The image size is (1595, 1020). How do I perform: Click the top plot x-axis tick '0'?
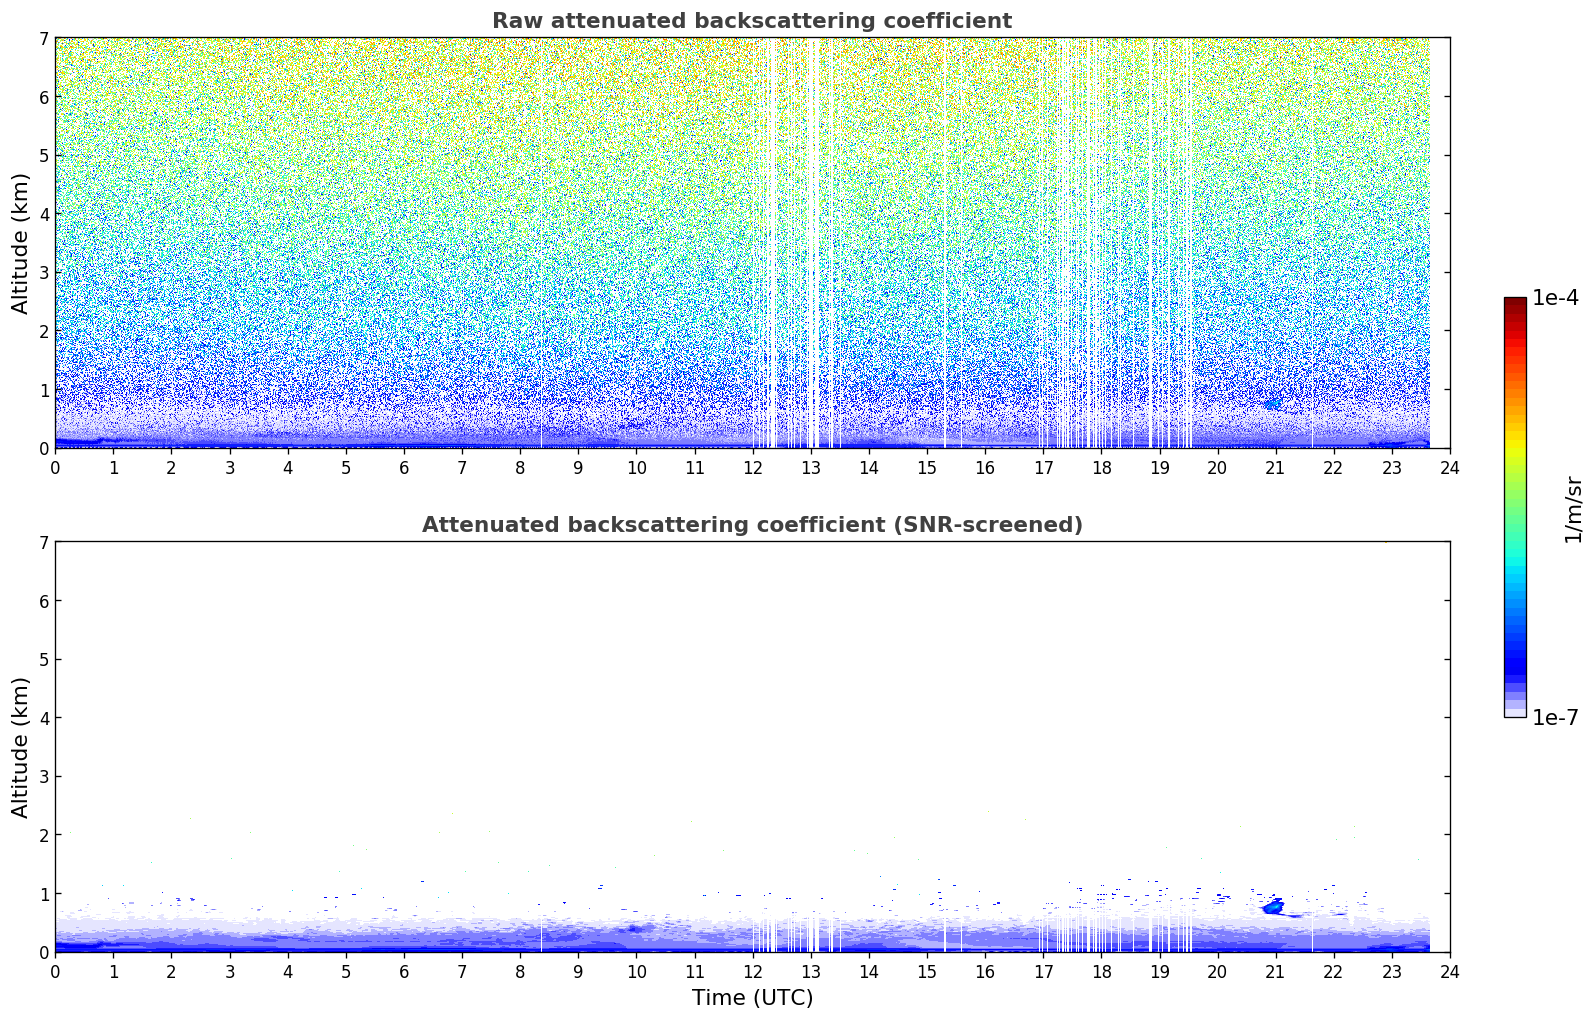(x=55, y=467)
